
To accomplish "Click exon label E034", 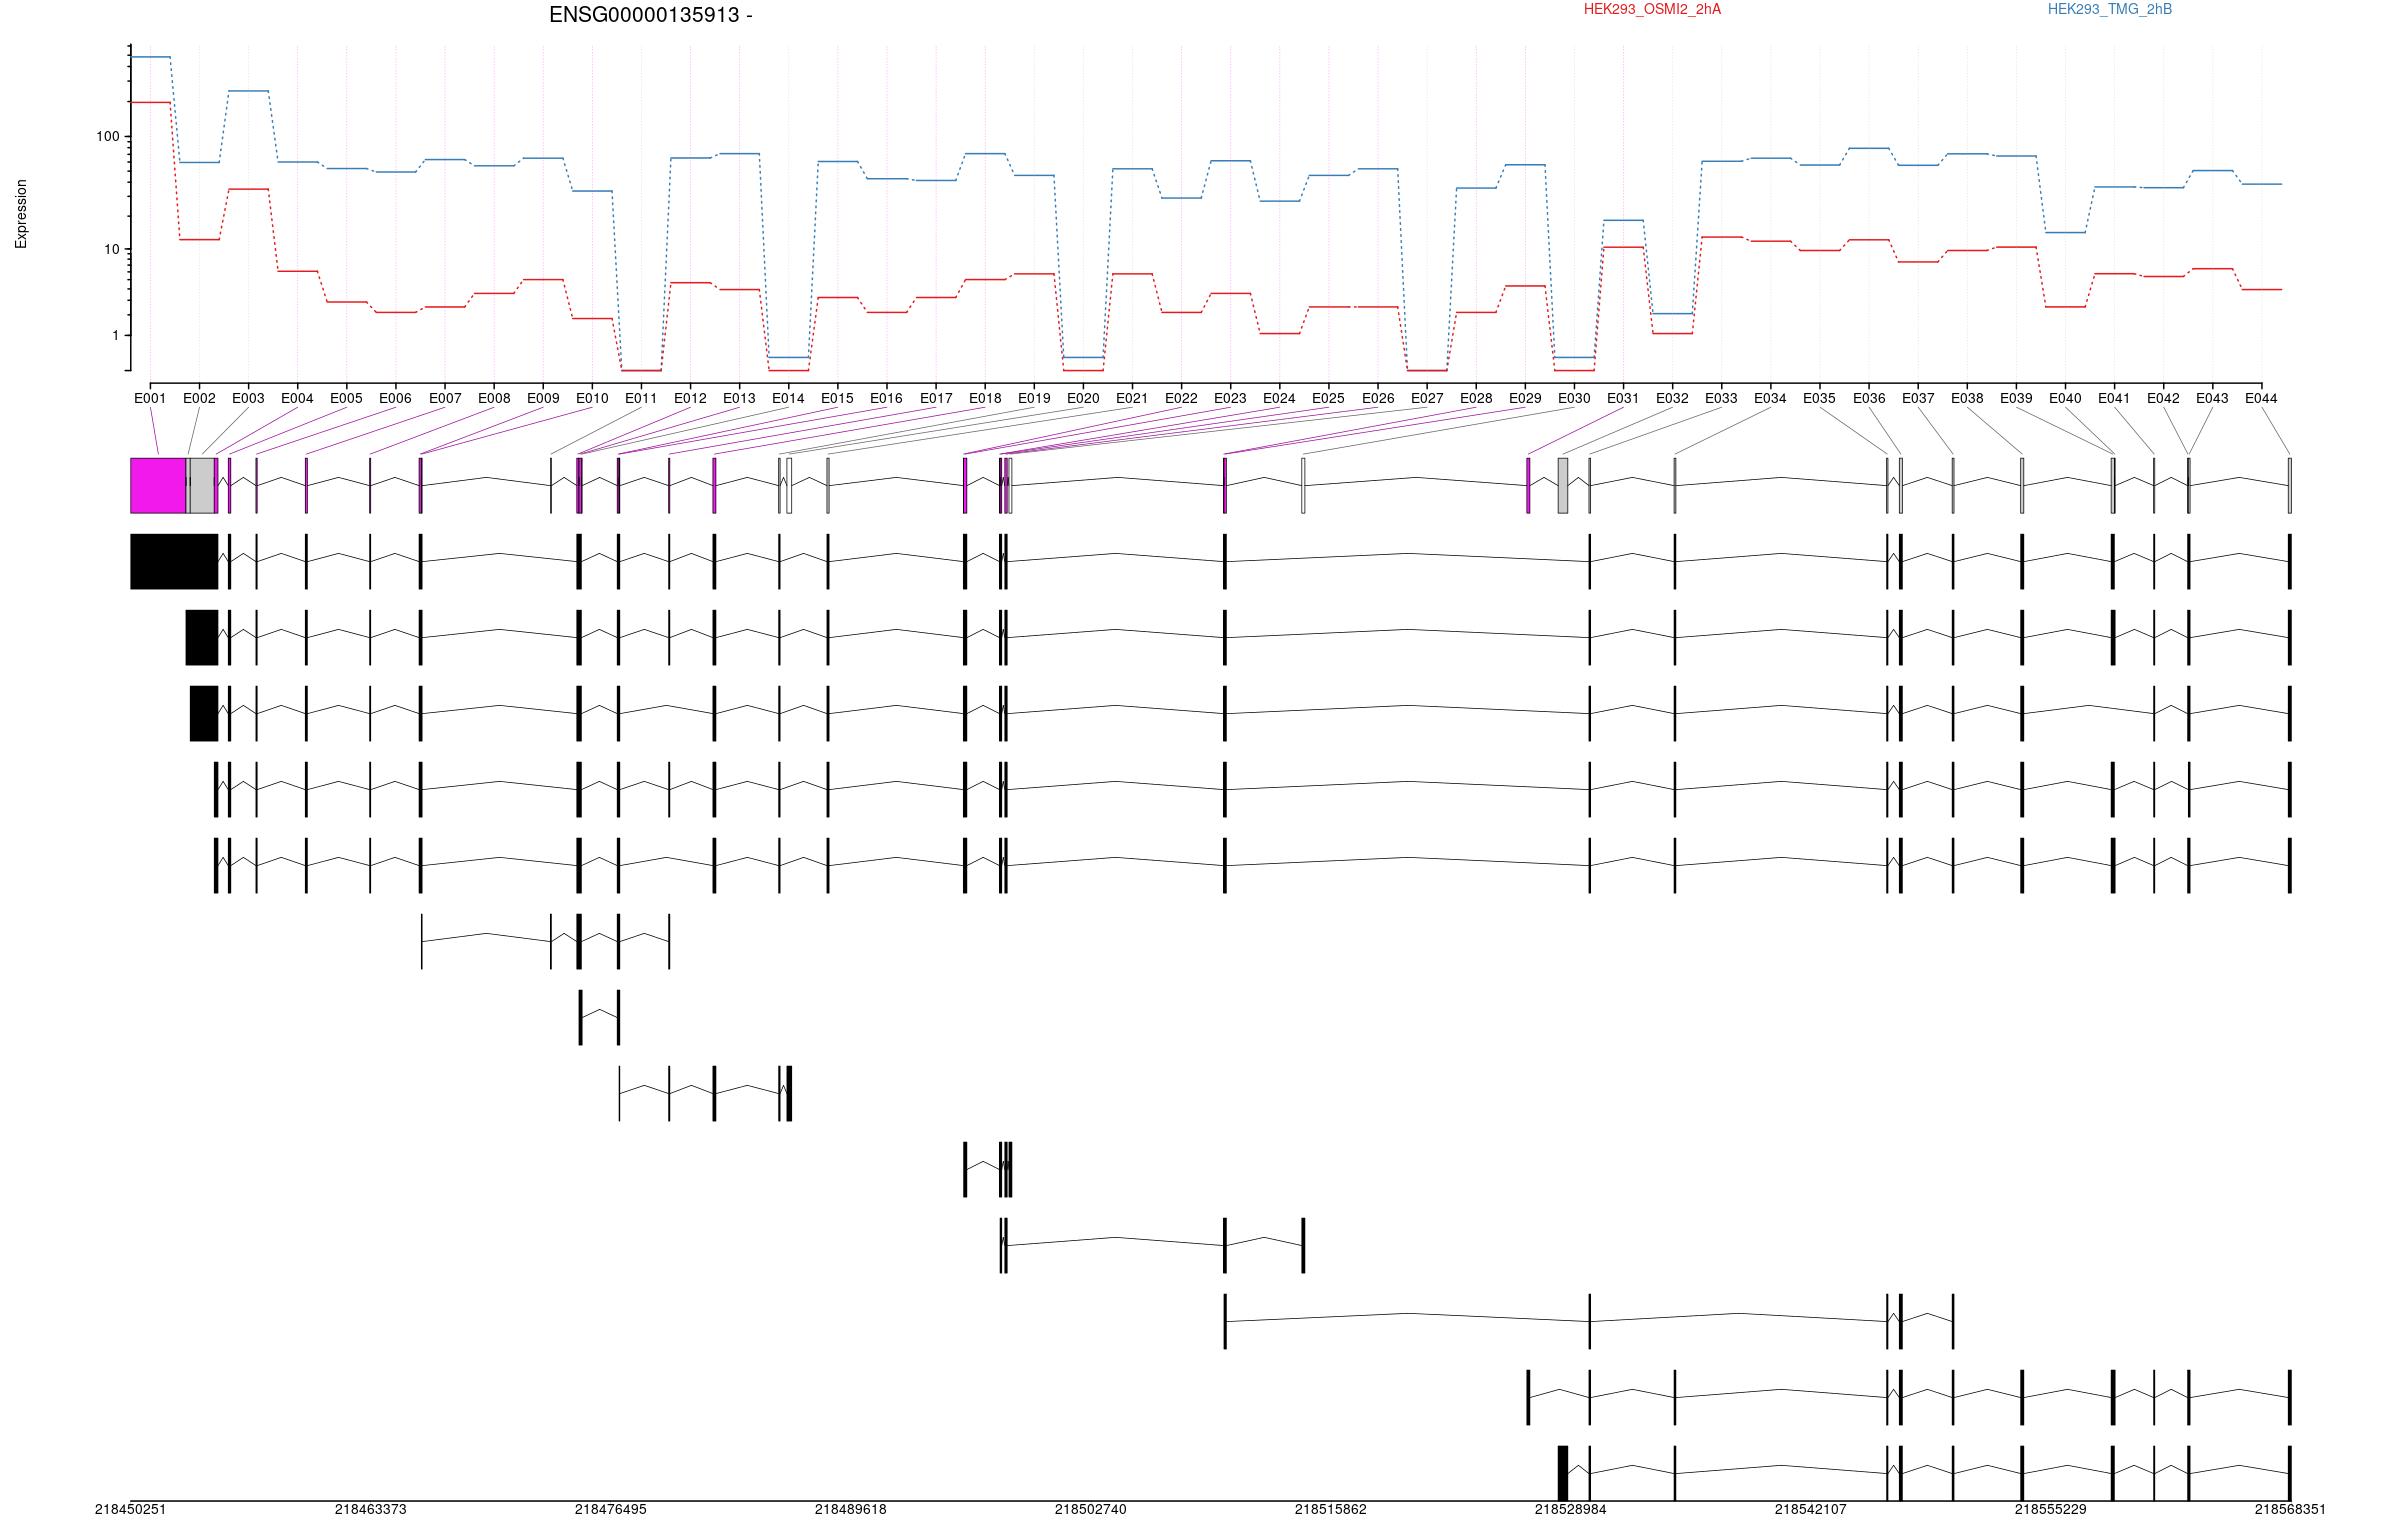I will click(1770, 398).
